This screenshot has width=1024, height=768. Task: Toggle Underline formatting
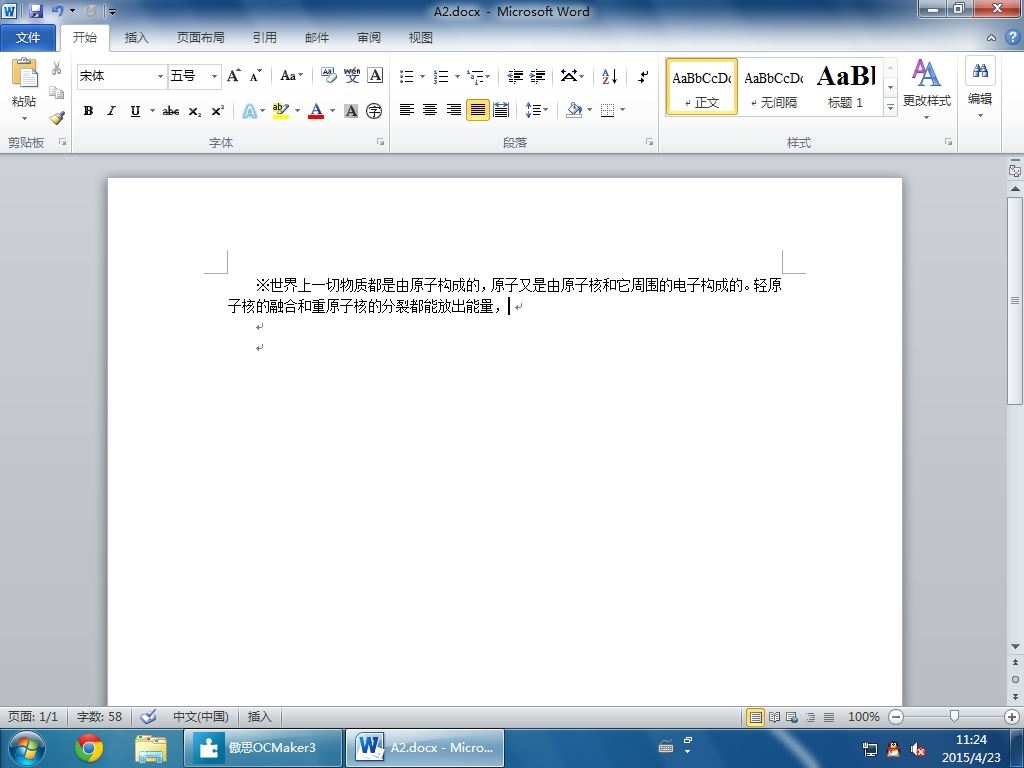(135, 111)
